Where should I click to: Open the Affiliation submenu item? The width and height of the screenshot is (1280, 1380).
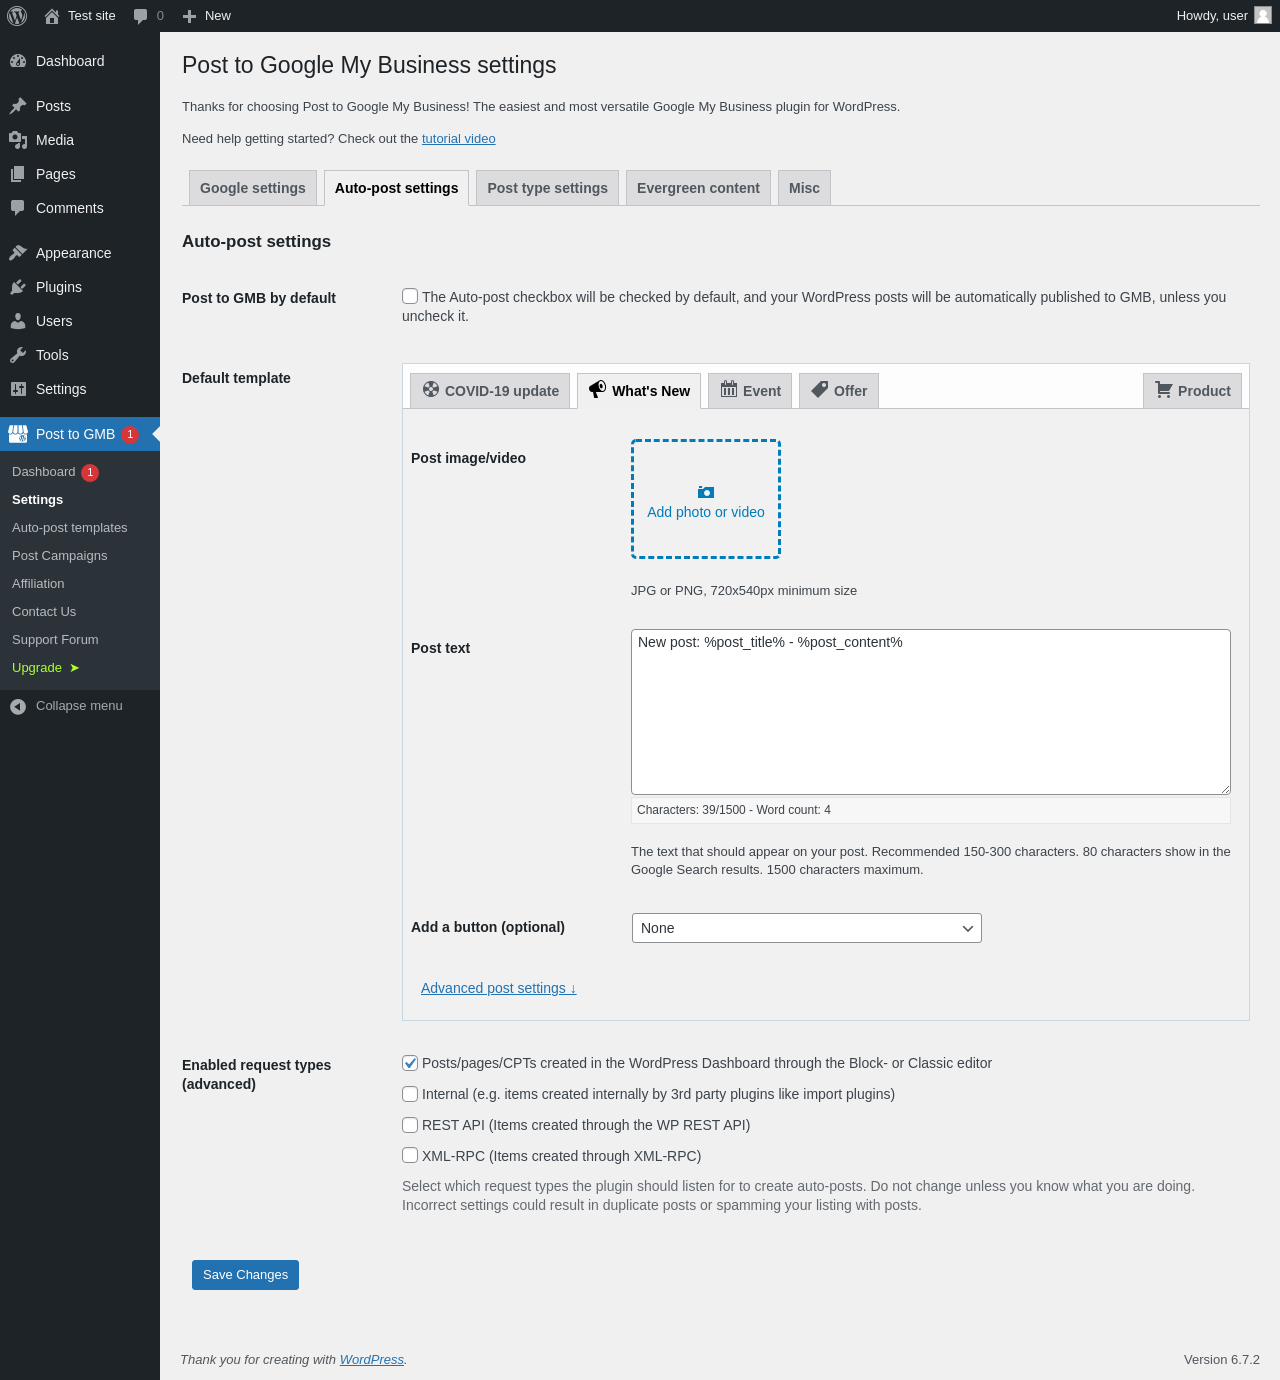point(38,584)
